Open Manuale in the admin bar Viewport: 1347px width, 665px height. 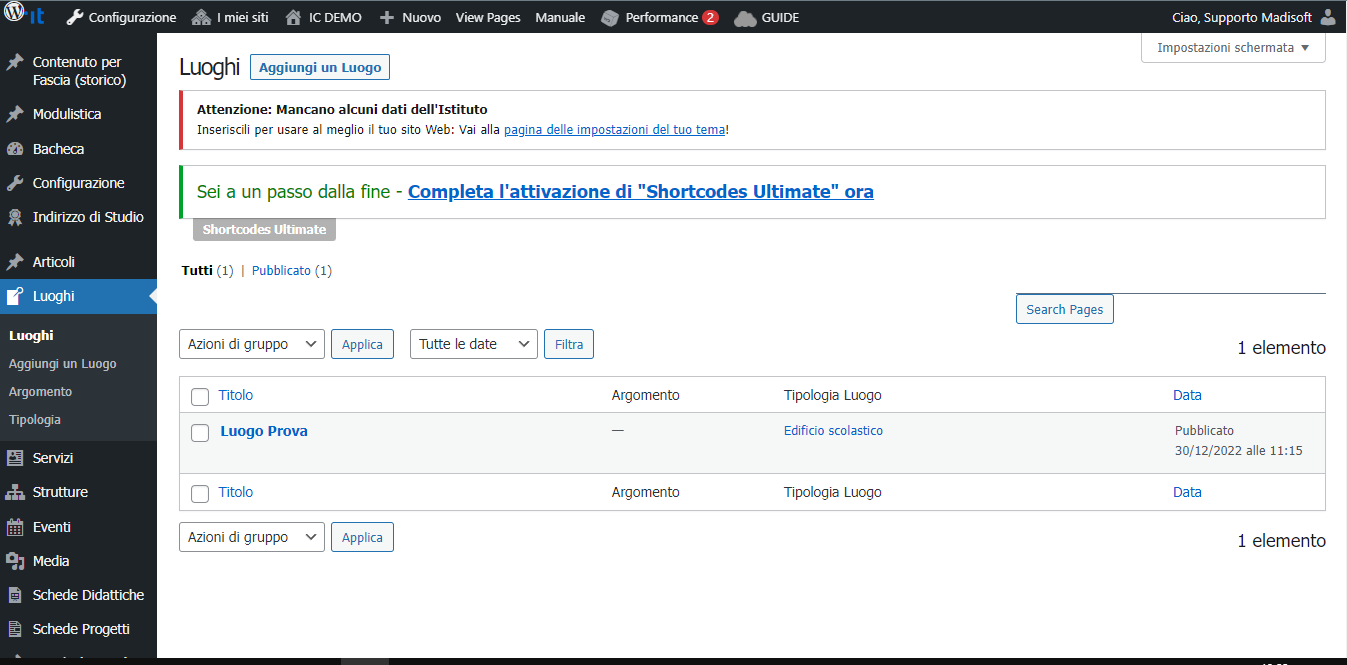(x=560, y=17)
